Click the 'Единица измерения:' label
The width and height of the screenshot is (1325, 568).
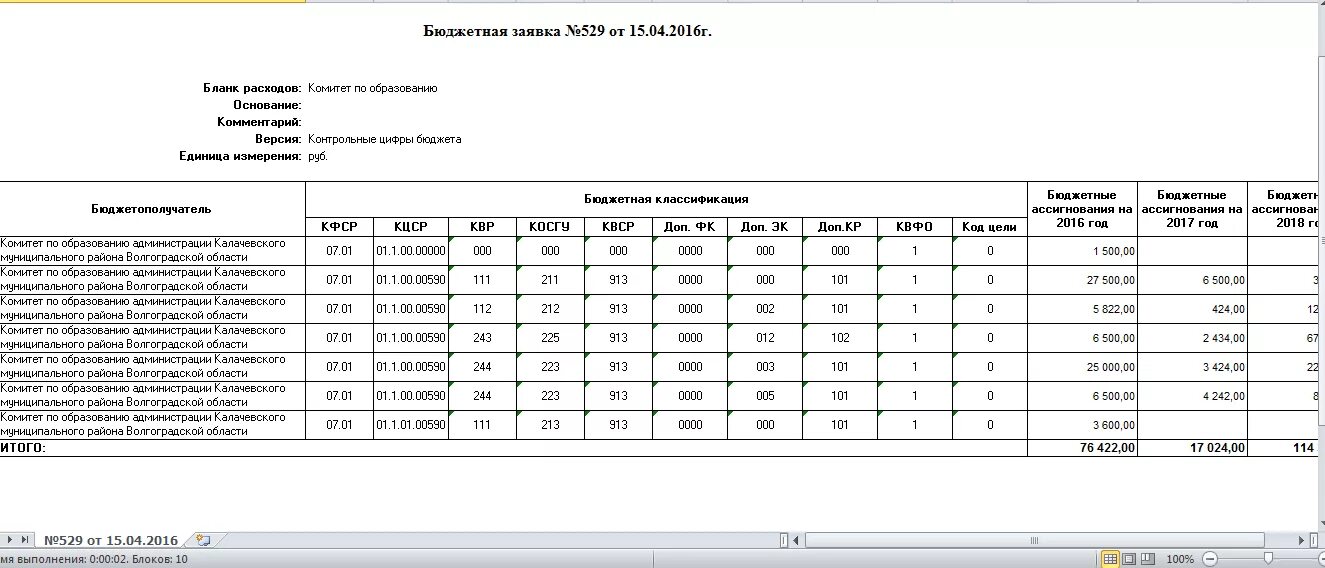[x=241, y=156]
